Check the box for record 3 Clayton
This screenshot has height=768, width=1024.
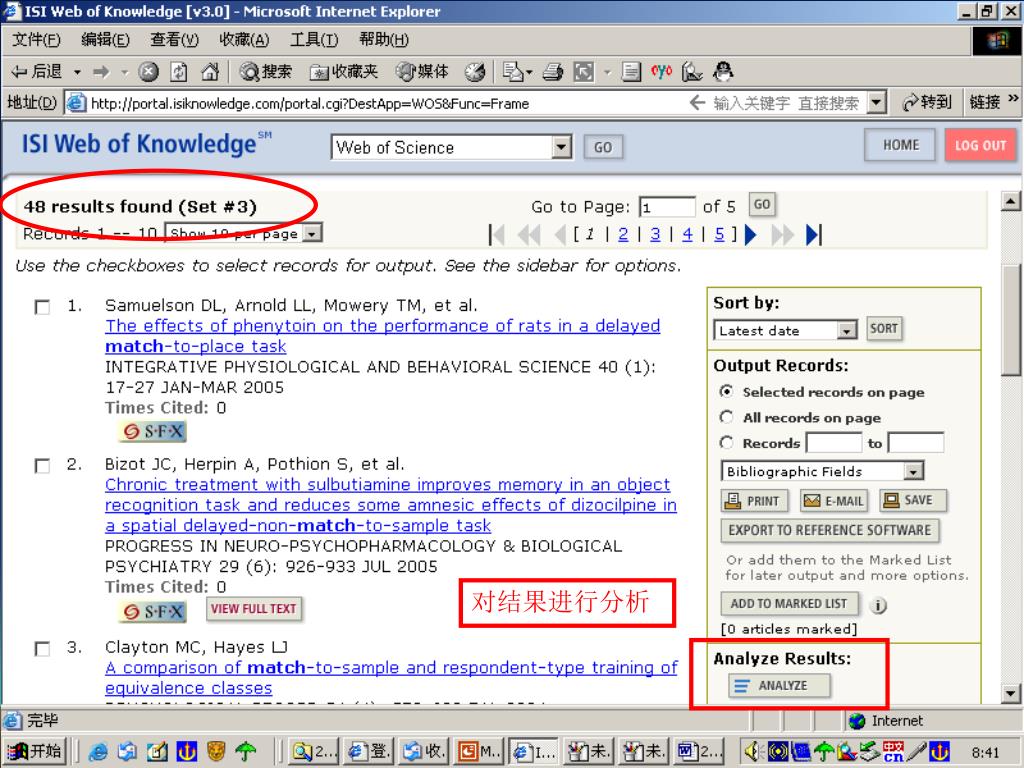[42, 648]
